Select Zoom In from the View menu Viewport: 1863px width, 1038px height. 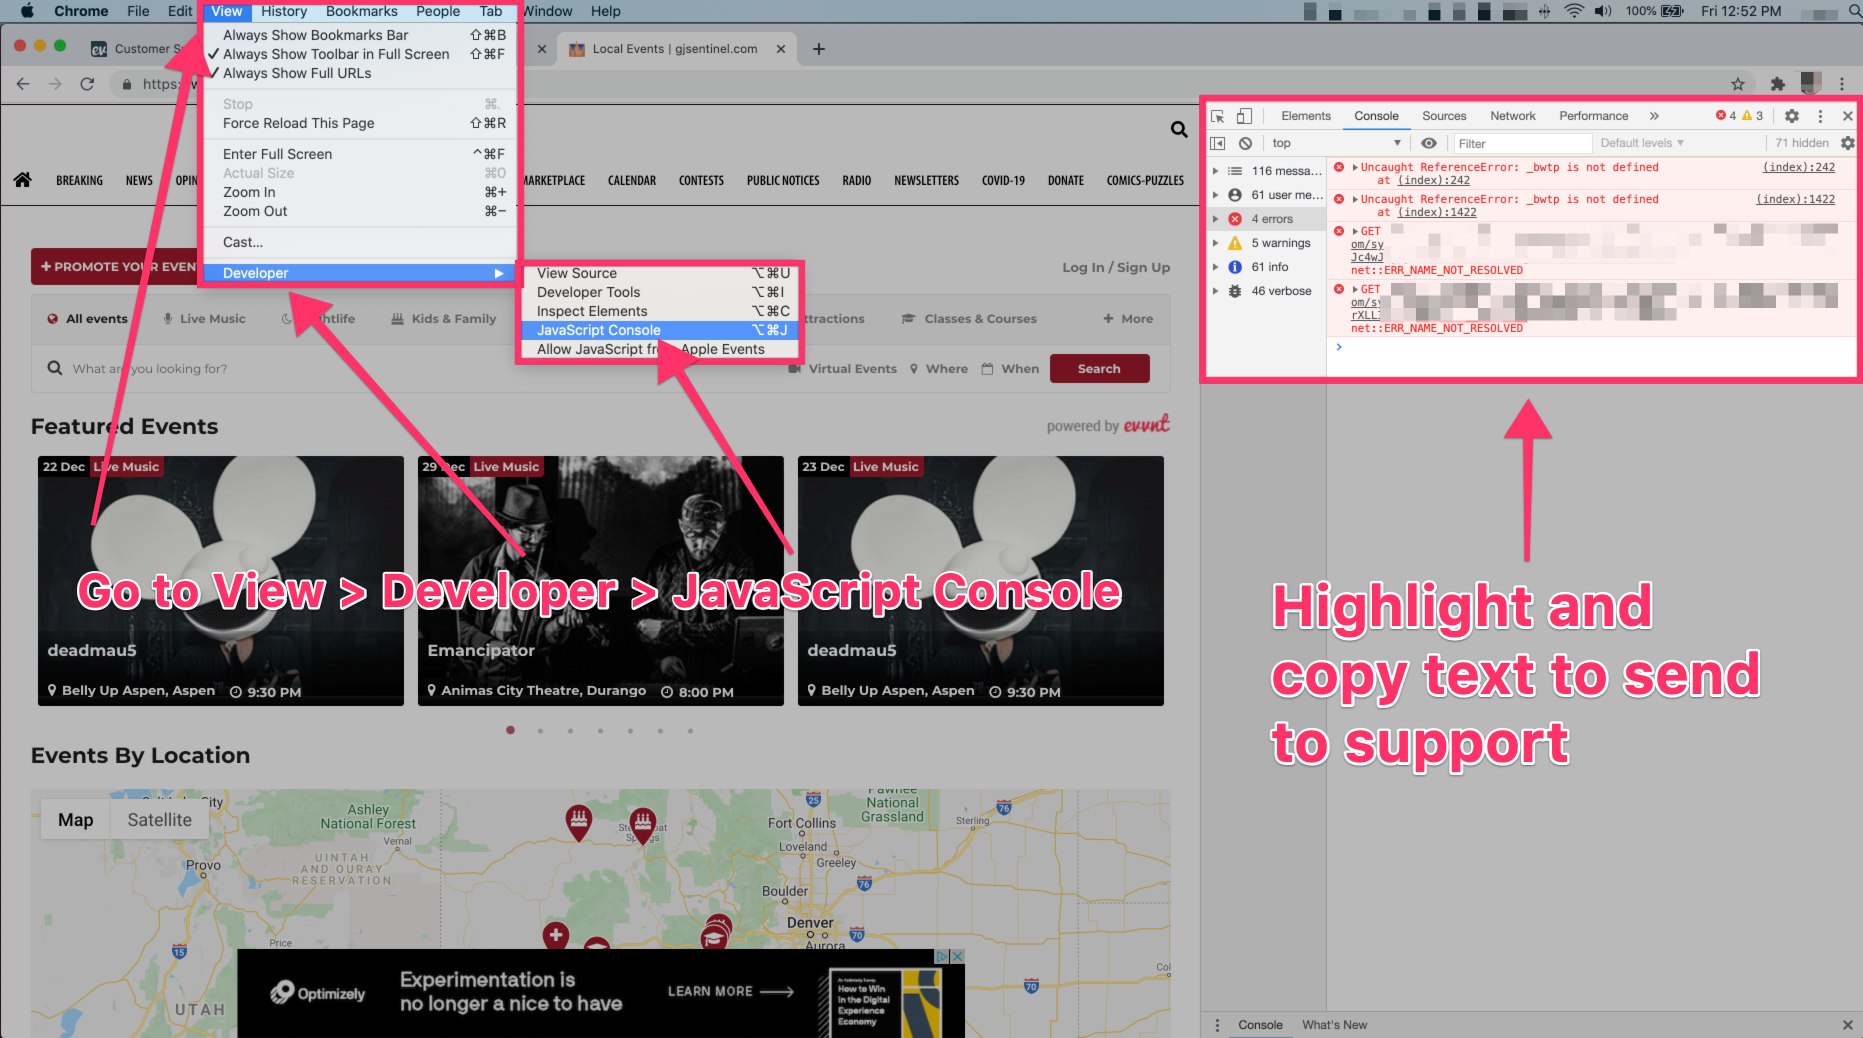pyautogui.click(x=360, y=192)
